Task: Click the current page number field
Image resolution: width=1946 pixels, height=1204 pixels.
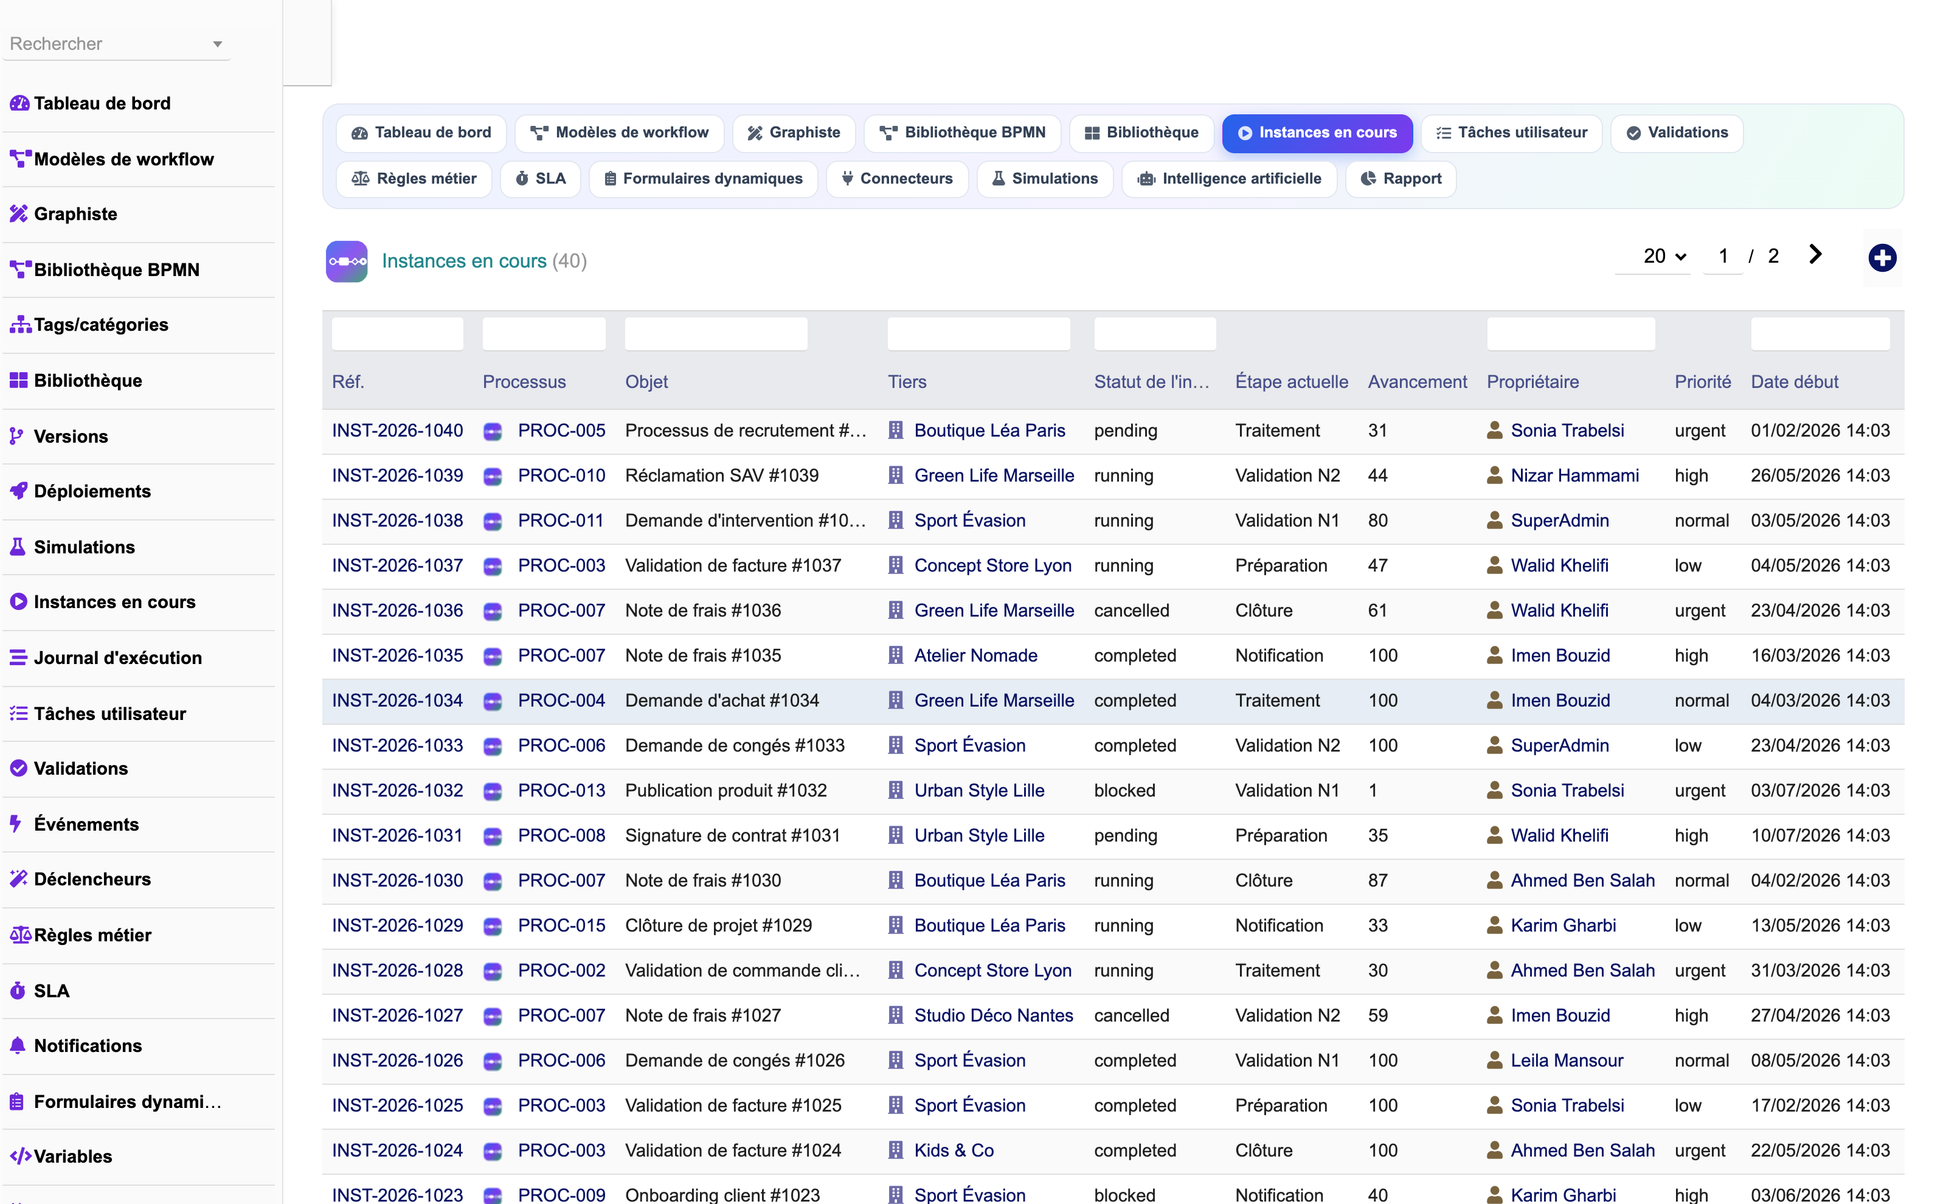Action: pyautogui.click(x=1723, y=256)
